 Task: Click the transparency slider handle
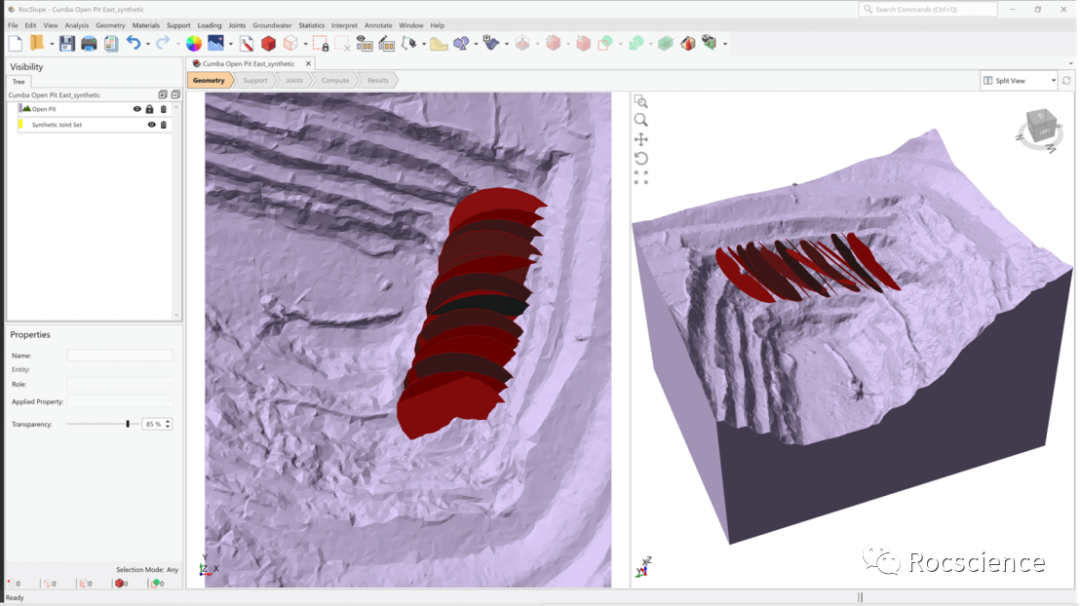tap(128, 424)
